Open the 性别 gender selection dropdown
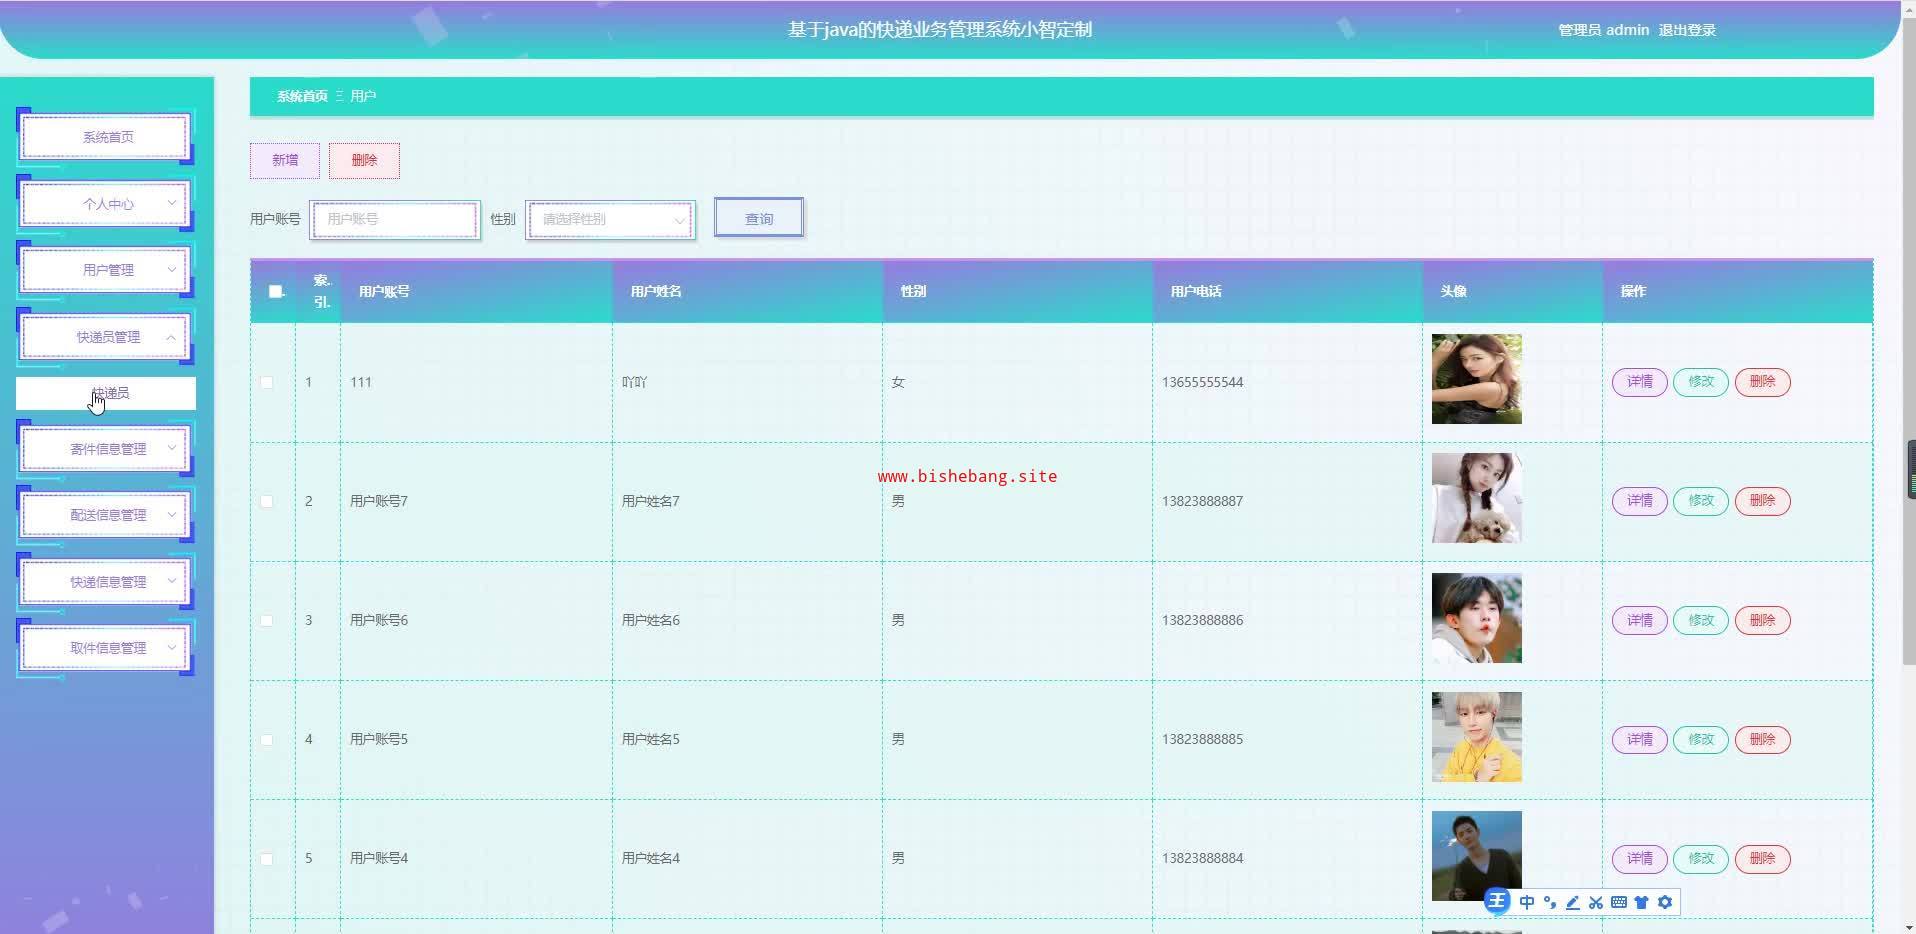 pos(611,219)
